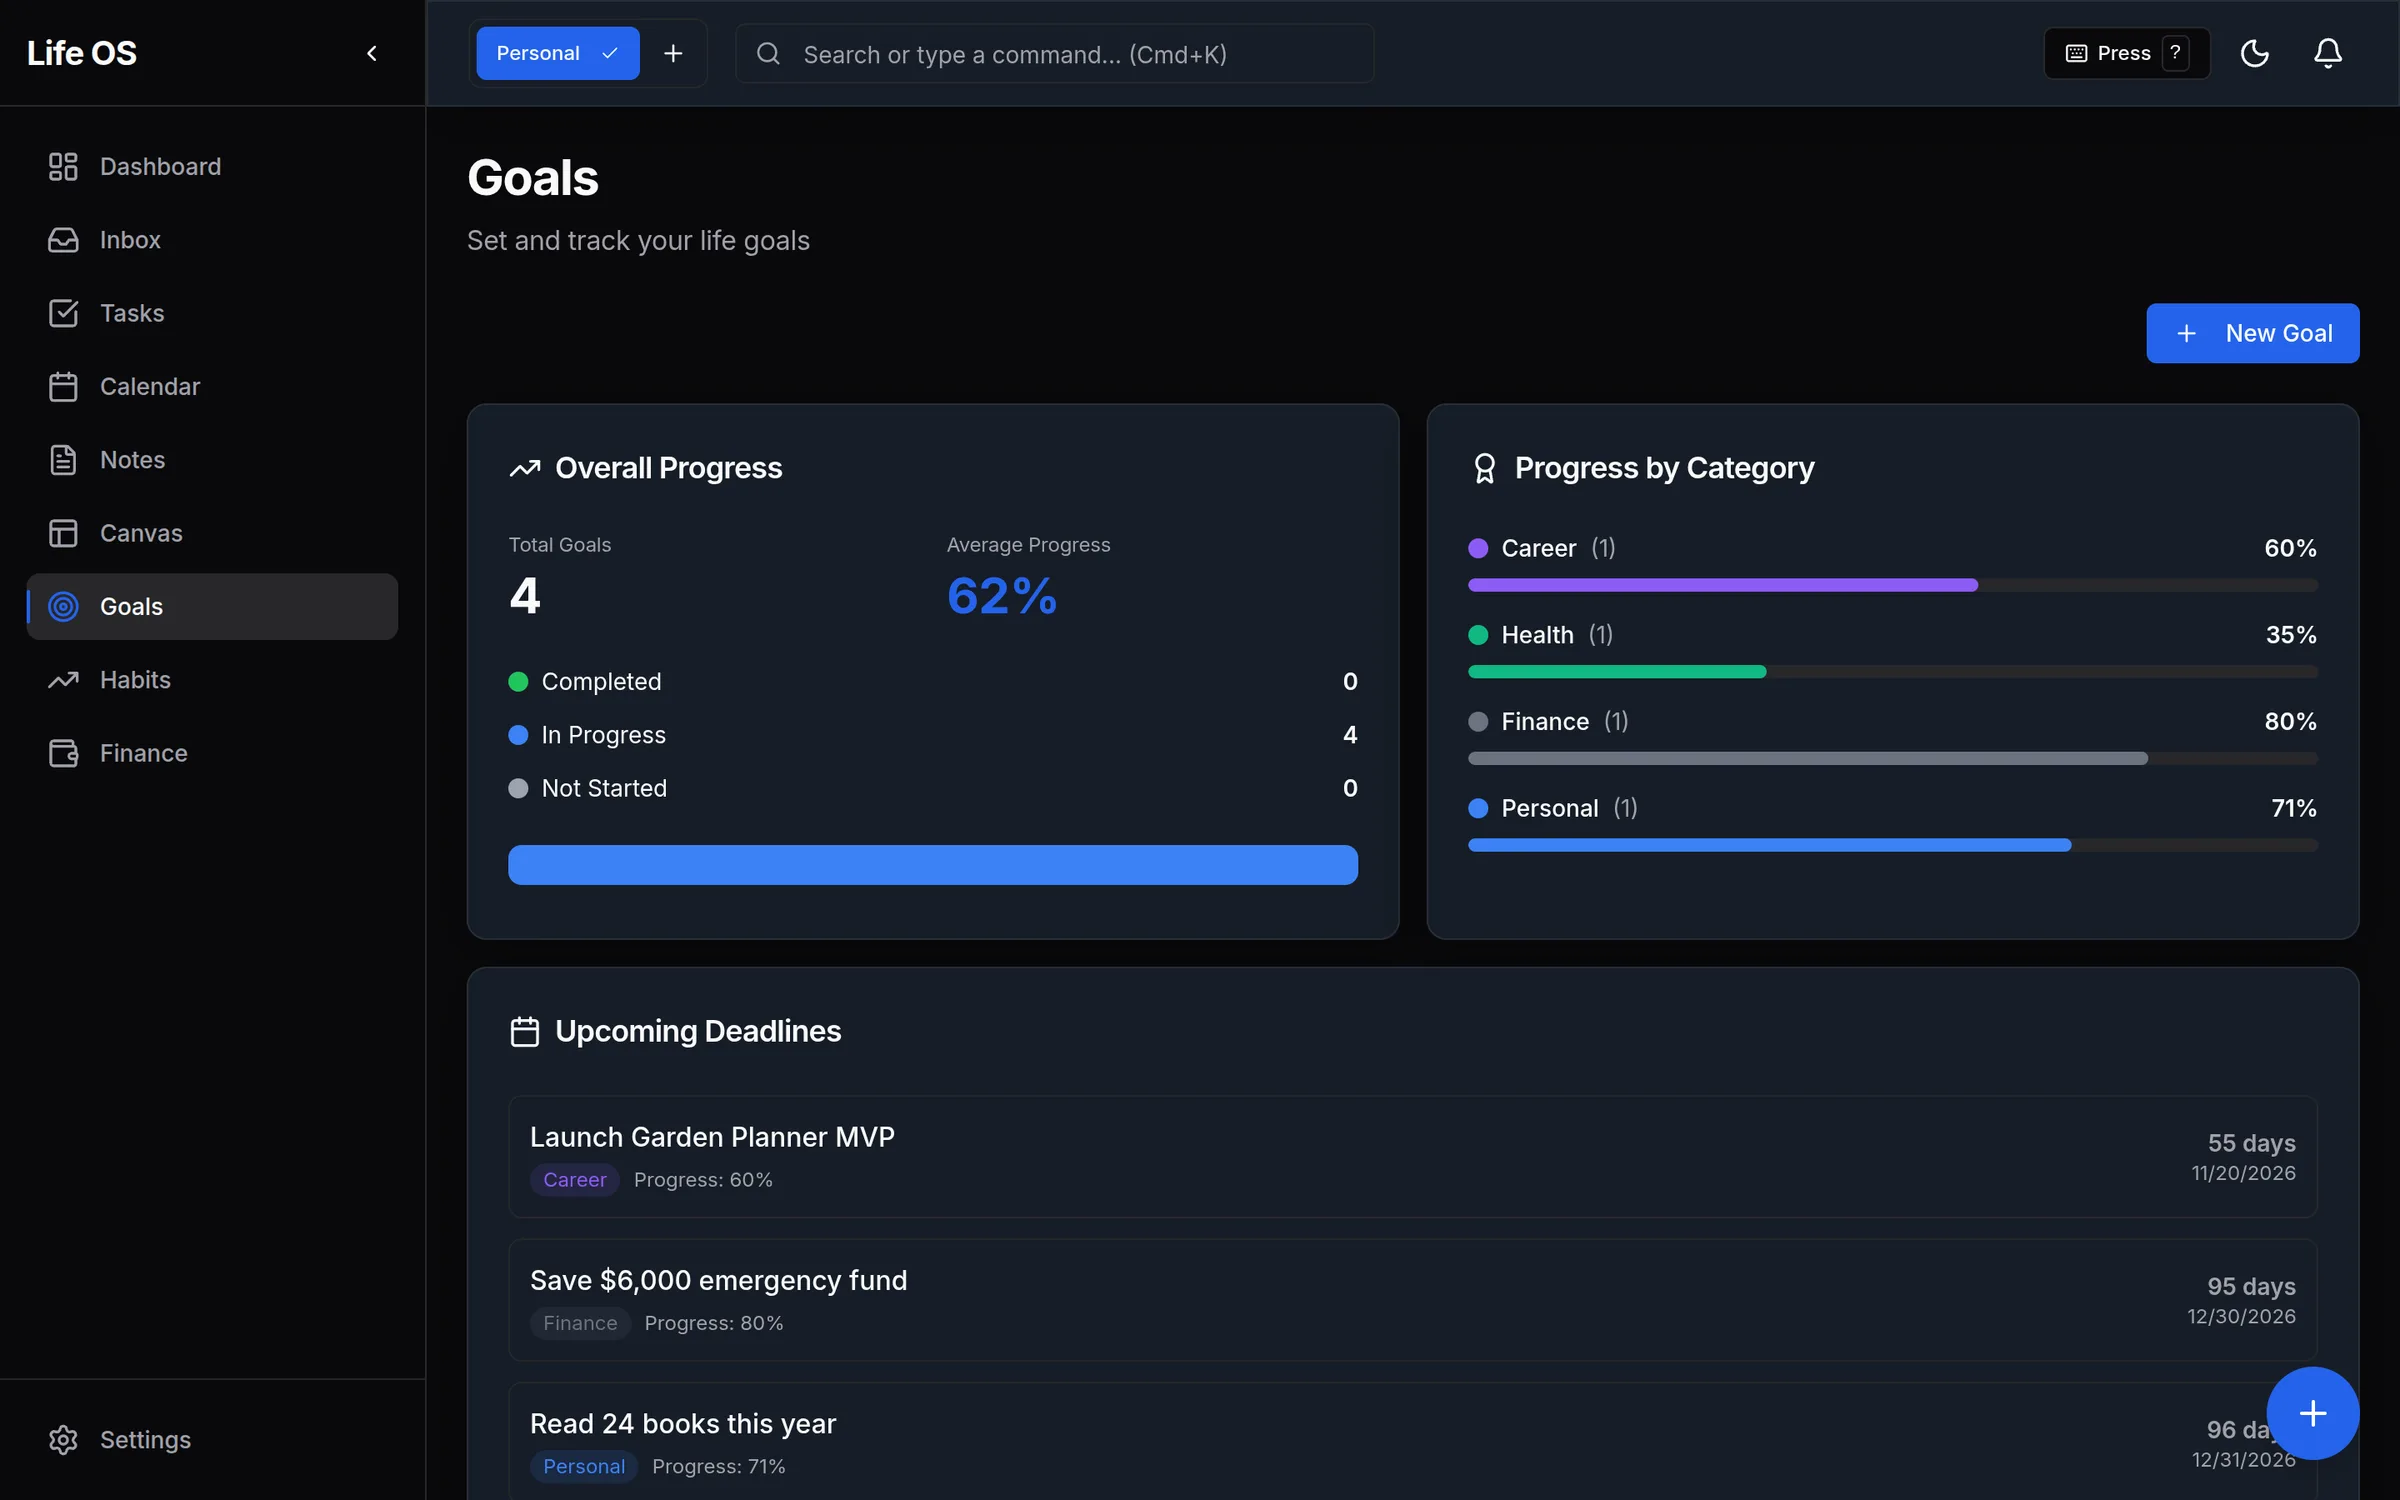The image size is (2400, 1500).
Task: Create a New Goal
Action: point(2252,333)
